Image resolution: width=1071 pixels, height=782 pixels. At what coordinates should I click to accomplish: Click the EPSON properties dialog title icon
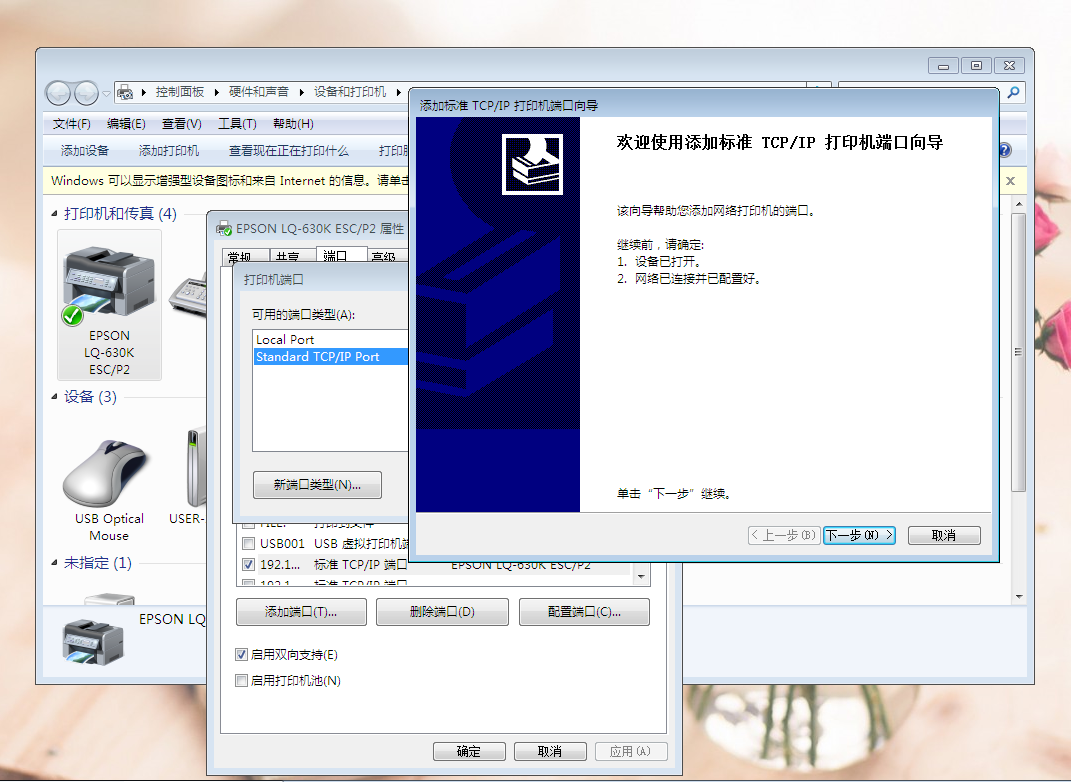[223, 228]
